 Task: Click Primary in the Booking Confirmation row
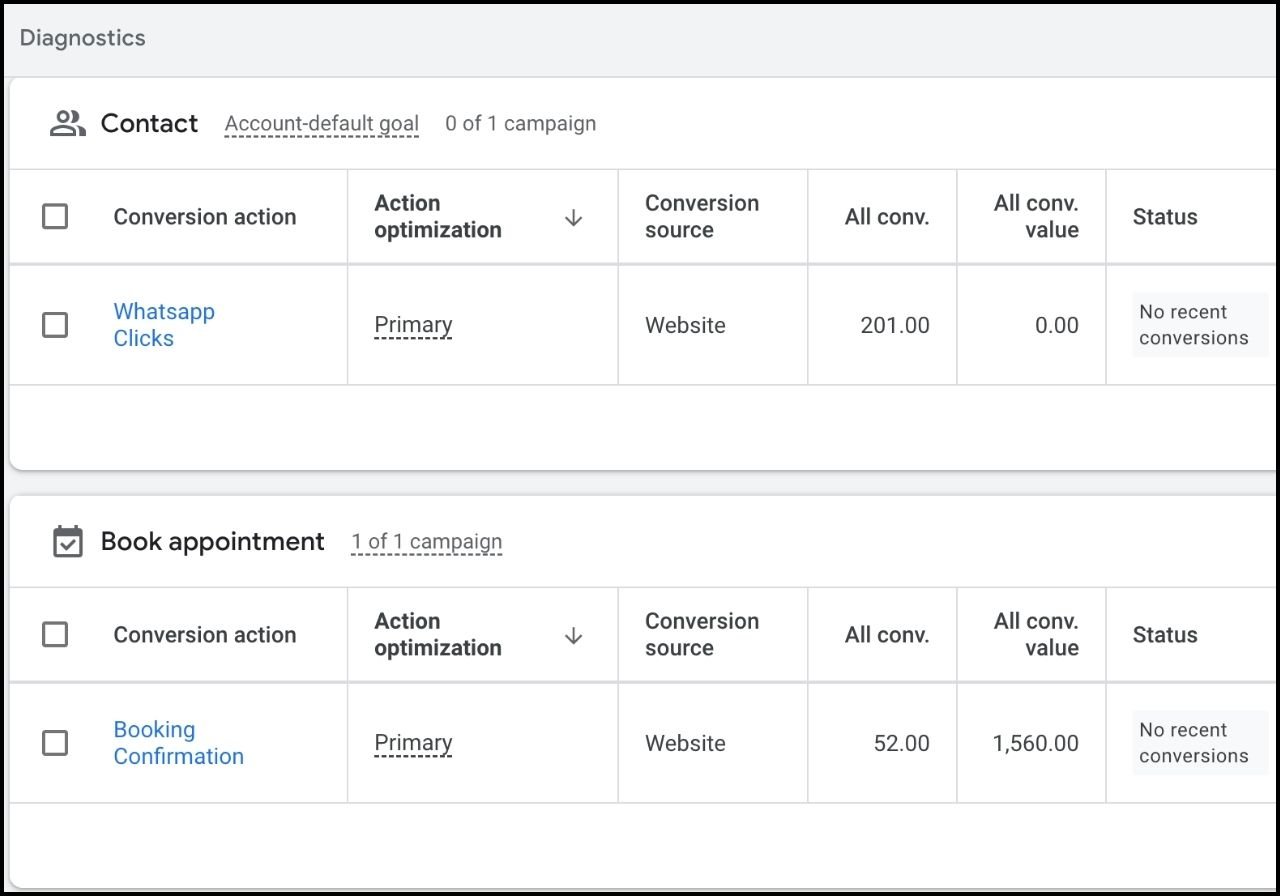[x=413, y=743]
